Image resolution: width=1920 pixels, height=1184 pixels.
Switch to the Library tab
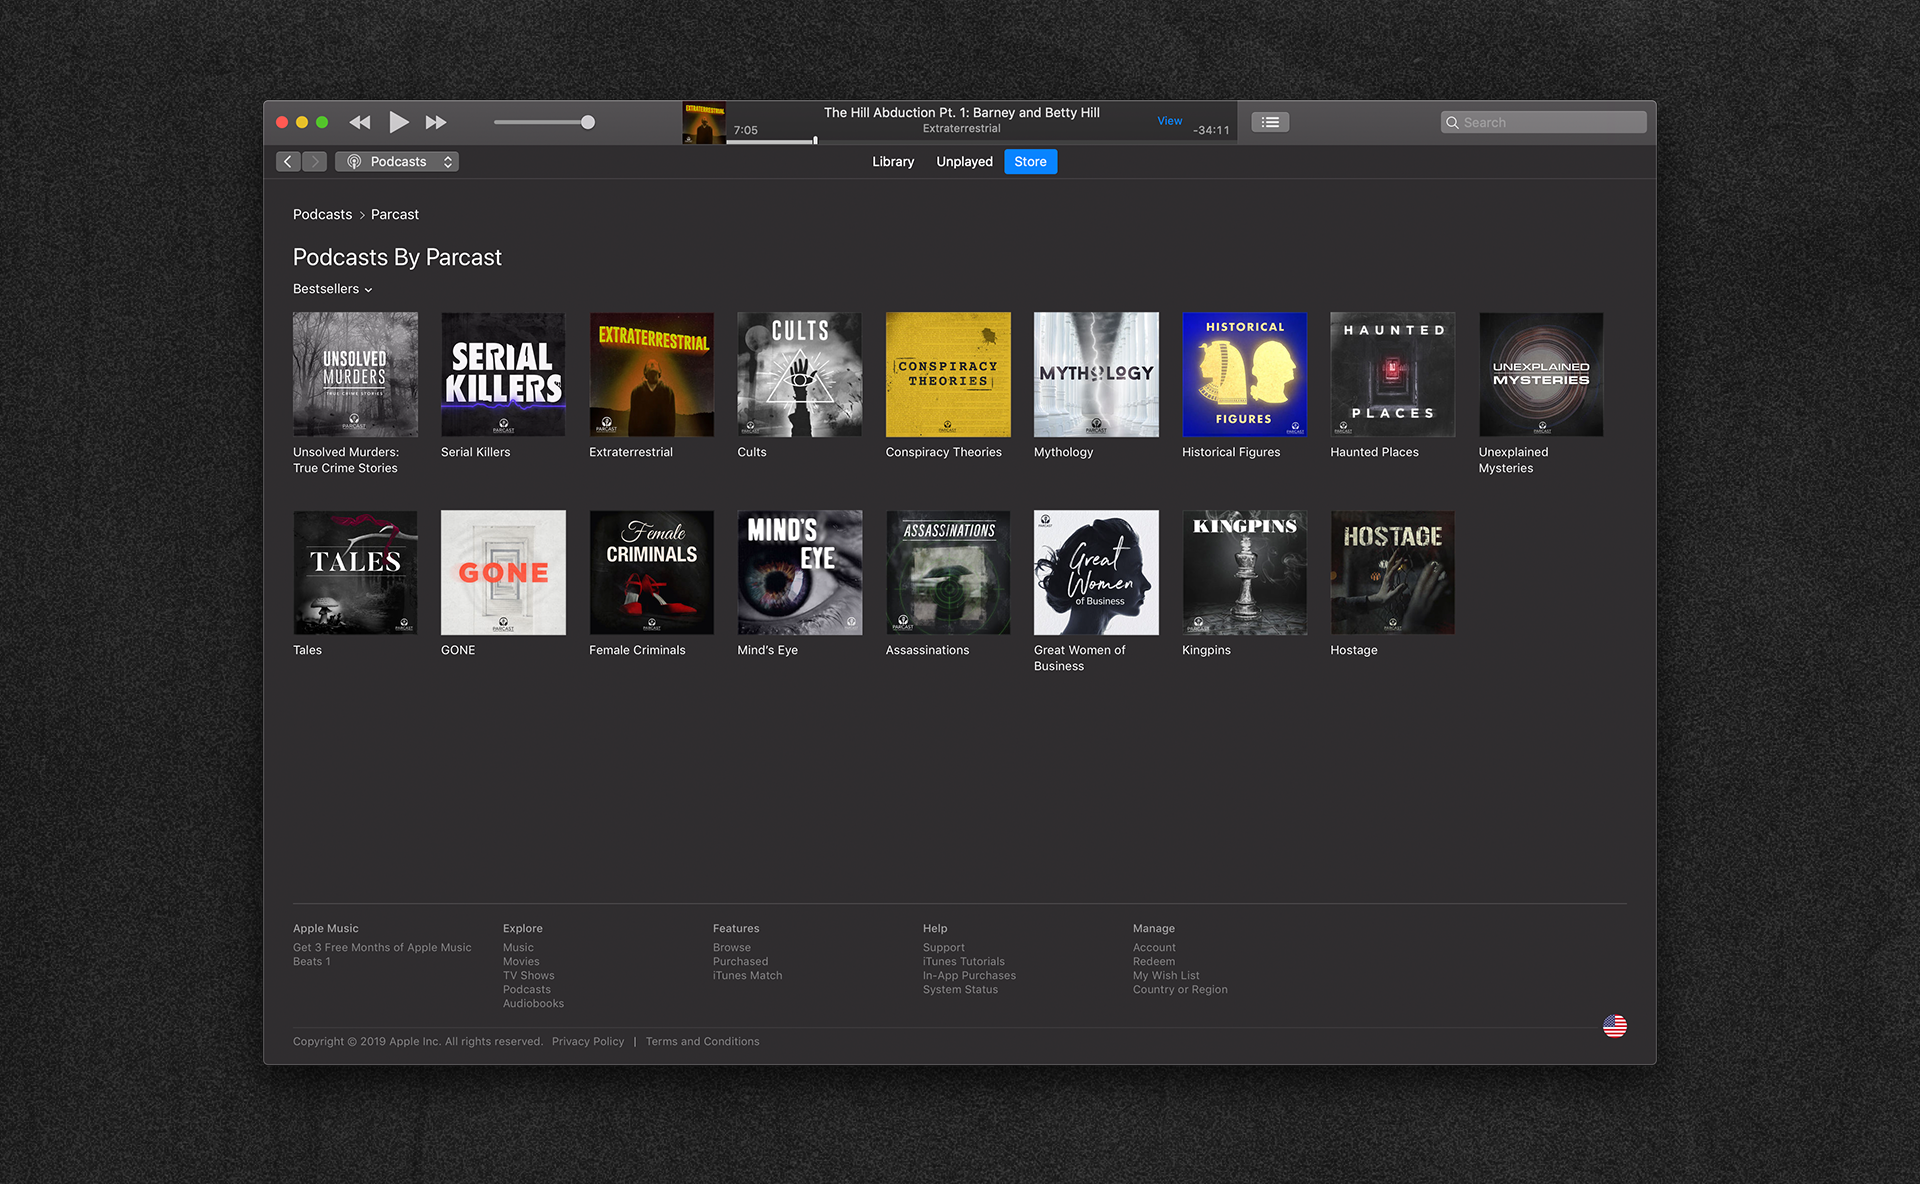[893, 161]
